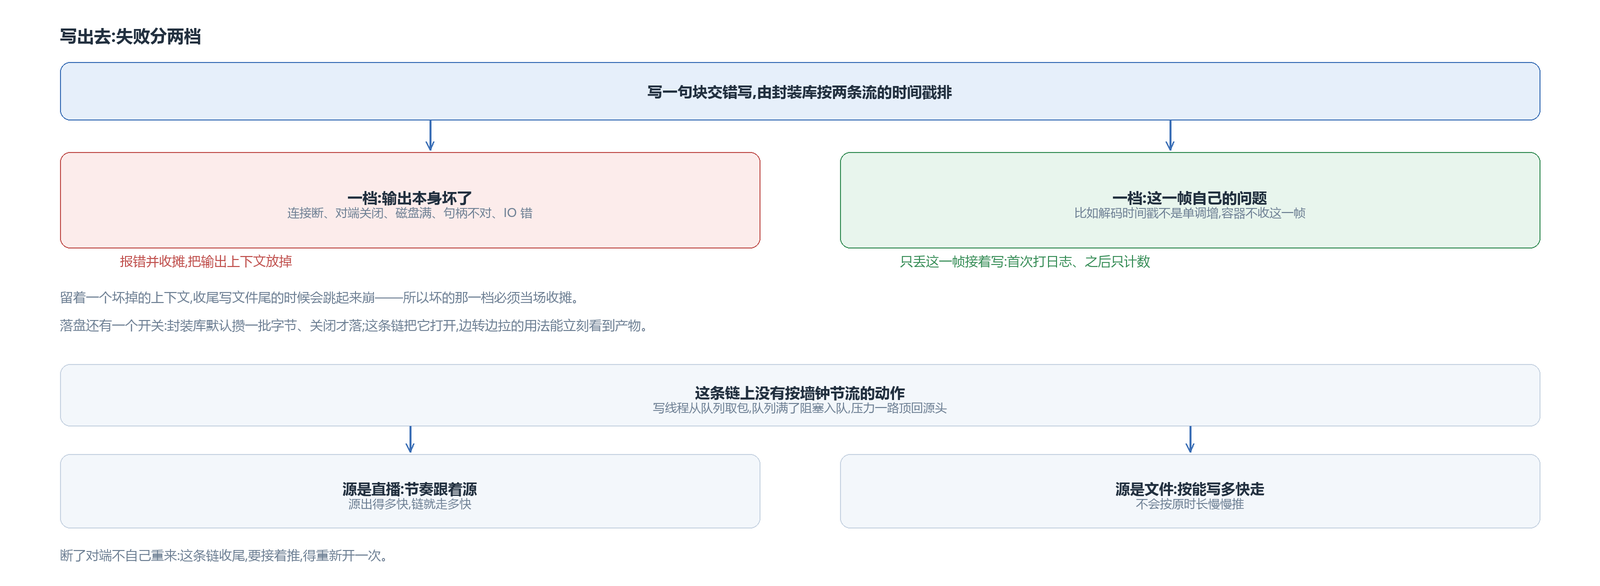This screenshot has width=1600, height=586.
Task: Select the red box 一档:输出本身坏了
Action: pyautogui.click(x=410, y=200)
